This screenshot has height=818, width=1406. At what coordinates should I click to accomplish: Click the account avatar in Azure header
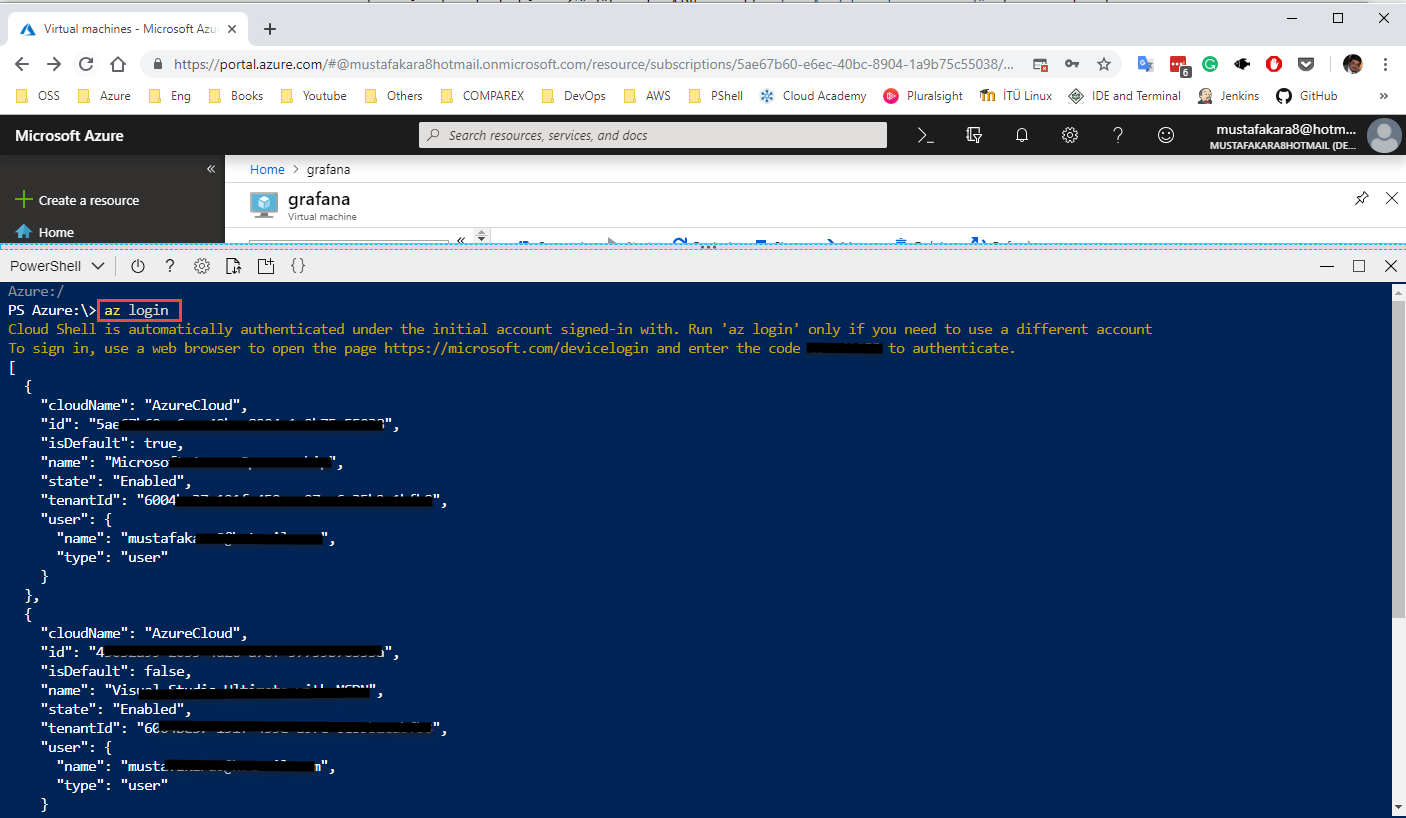[1384, 136]
